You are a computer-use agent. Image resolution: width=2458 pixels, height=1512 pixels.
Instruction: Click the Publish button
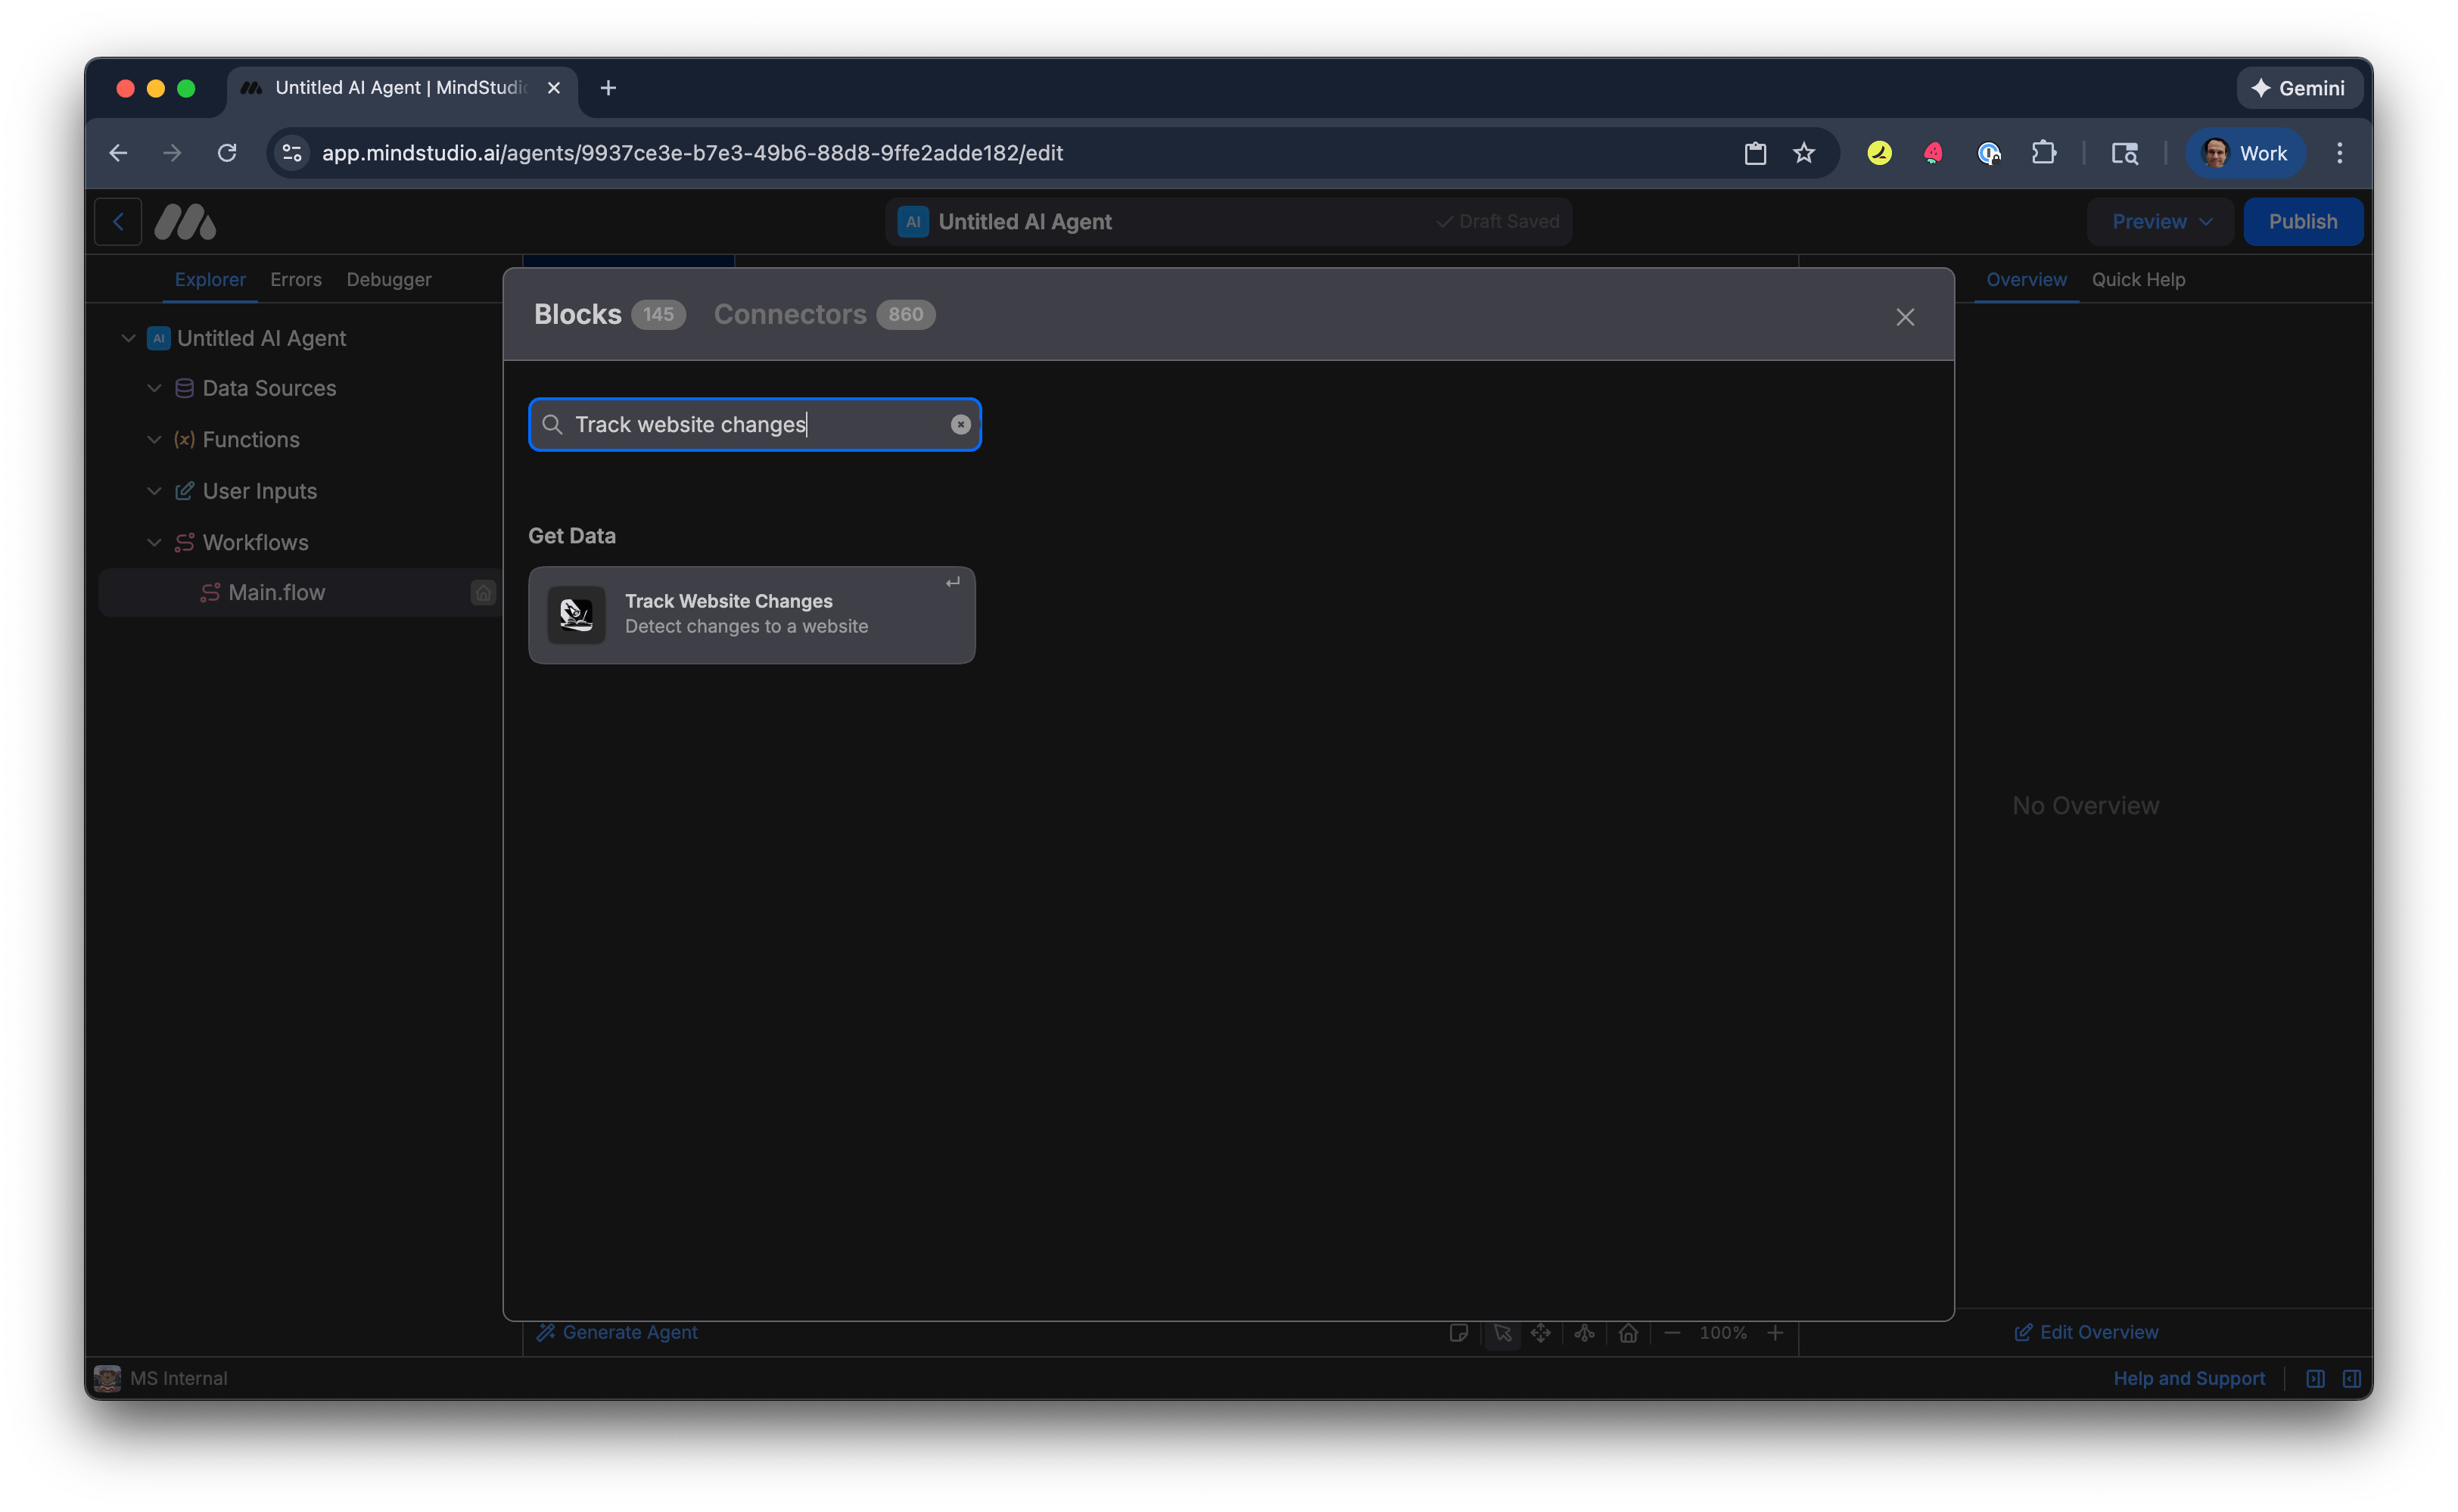point(2303,221)
